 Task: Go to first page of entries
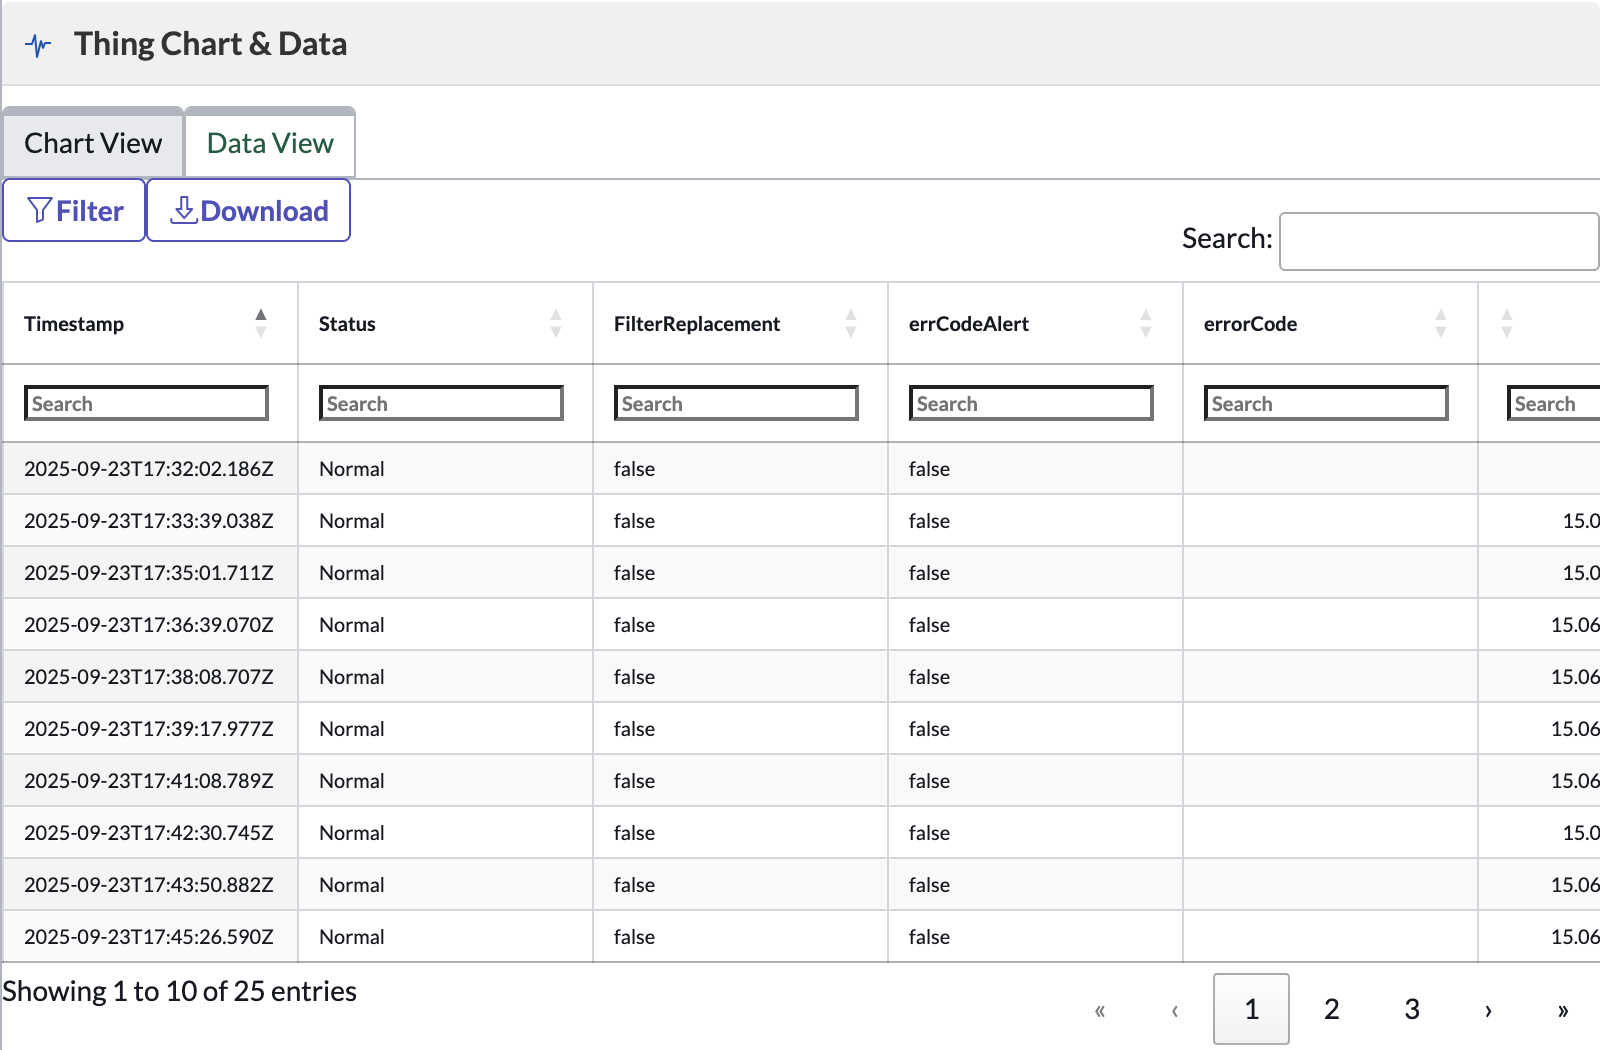tap(1100, 1010)
